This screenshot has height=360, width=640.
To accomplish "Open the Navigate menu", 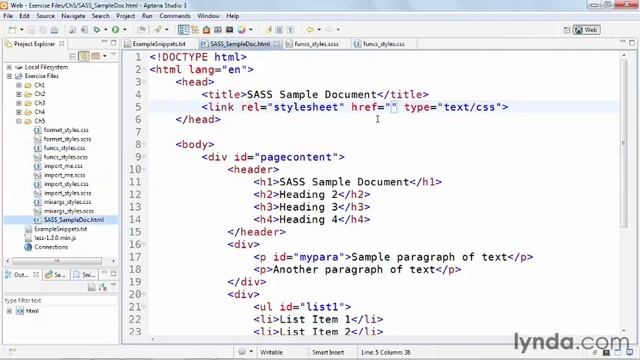I will coord(73,16).
